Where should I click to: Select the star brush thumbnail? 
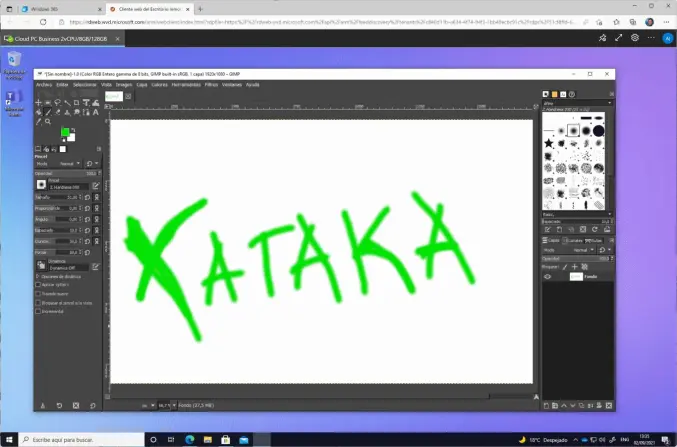click(x=549, y=143)
